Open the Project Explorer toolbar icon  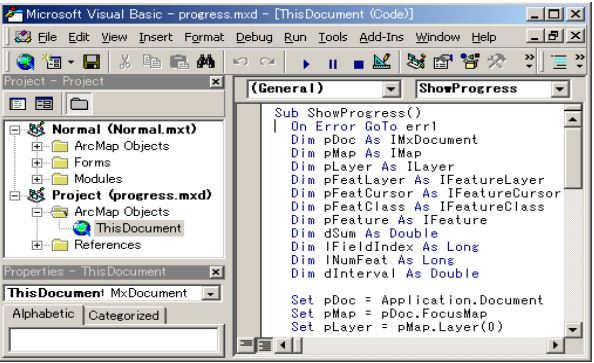point(416,61)
